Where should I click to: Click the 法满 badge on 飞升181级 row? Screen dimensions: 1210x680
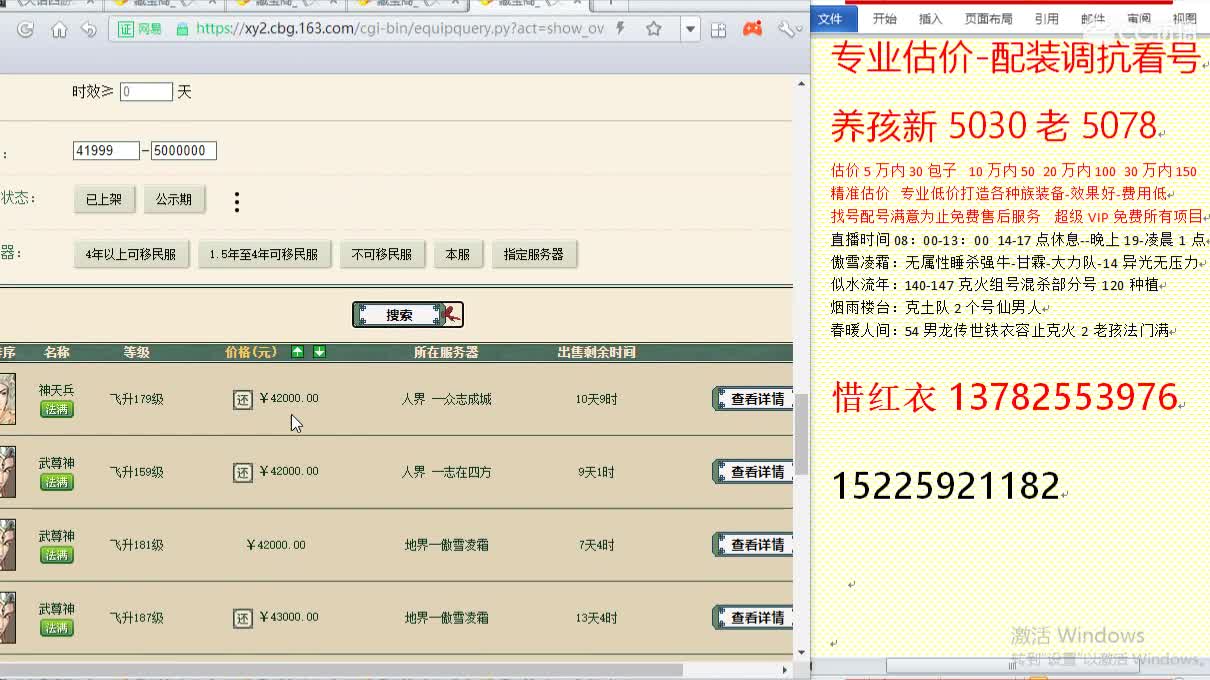57,555
